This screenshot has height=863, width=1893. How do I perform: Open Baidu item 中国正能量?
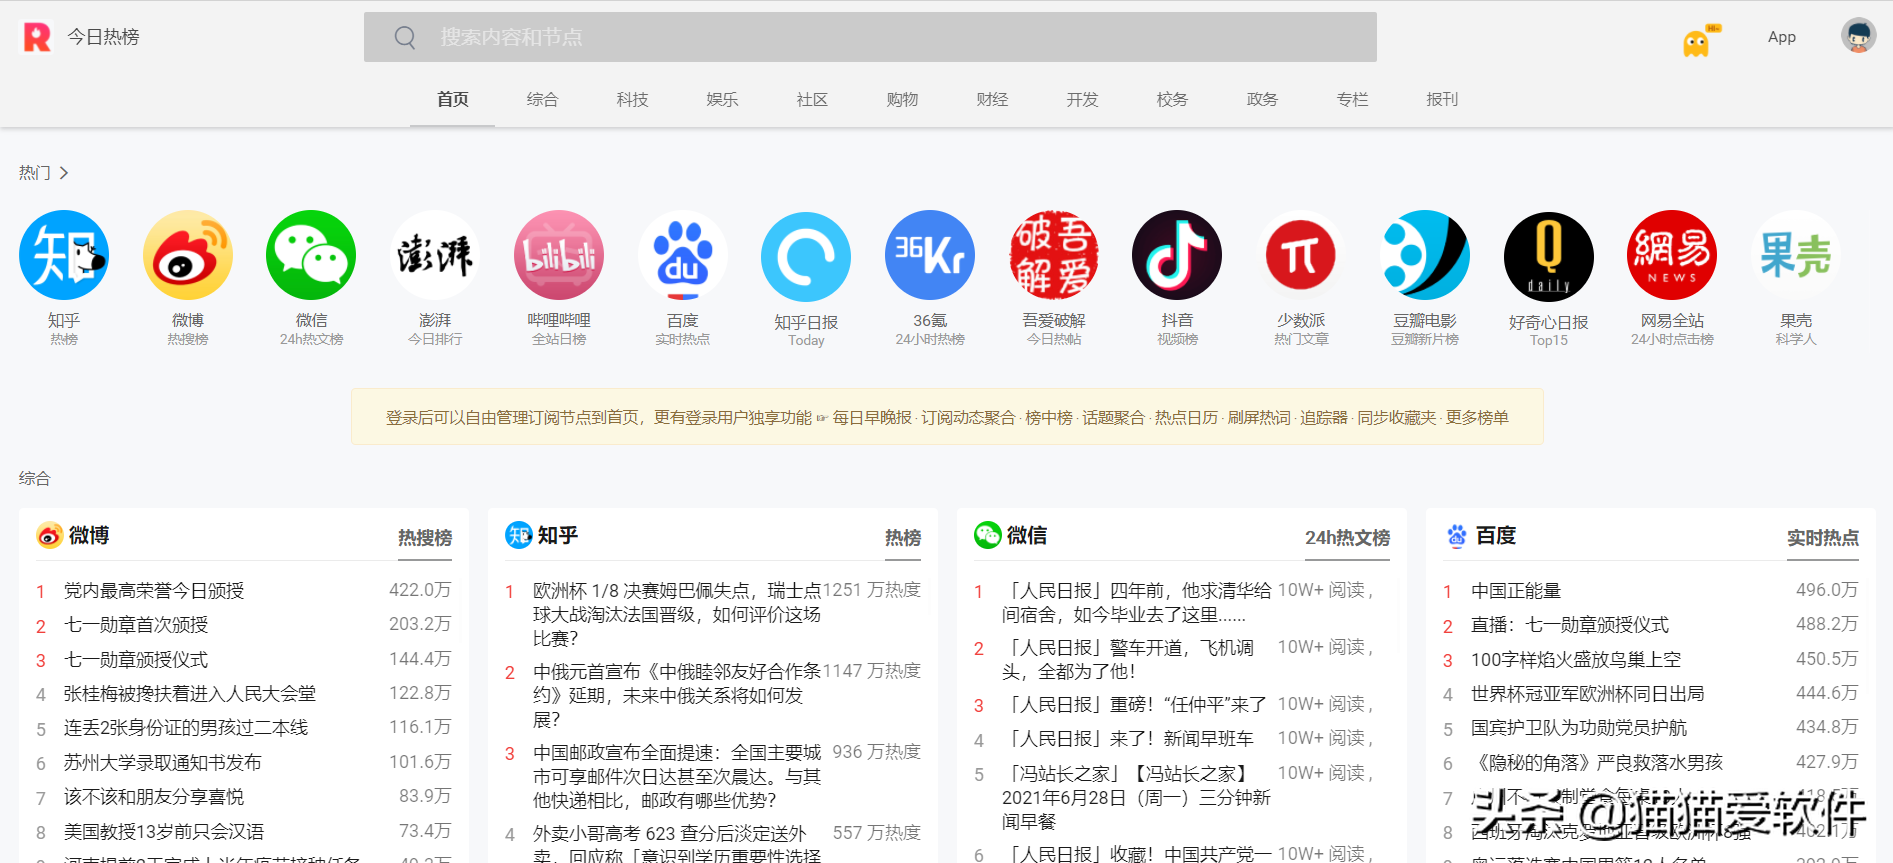pyautogui.click(x=1516, y=591)
